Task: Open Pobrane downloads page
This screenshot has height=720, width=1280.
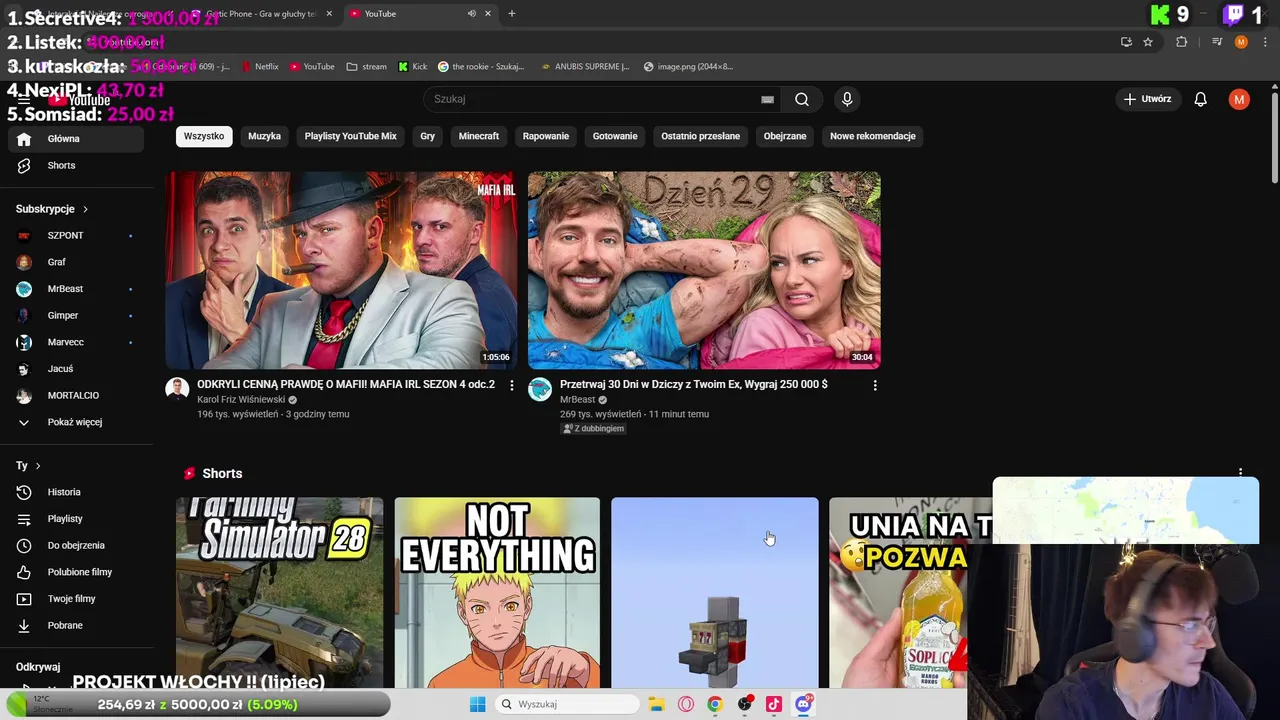Action: pyautogui.click(x=76, y=625)
